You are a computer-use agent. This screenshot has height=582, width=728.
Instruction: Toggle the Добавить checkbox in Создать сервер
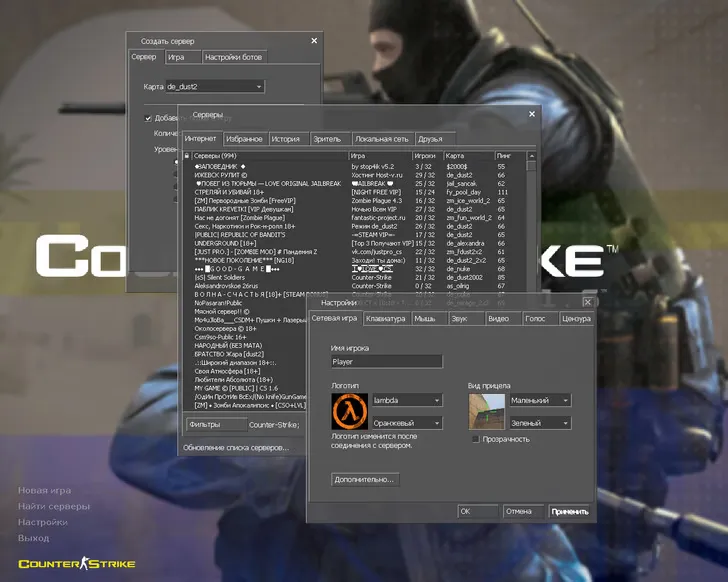point(148,118)
